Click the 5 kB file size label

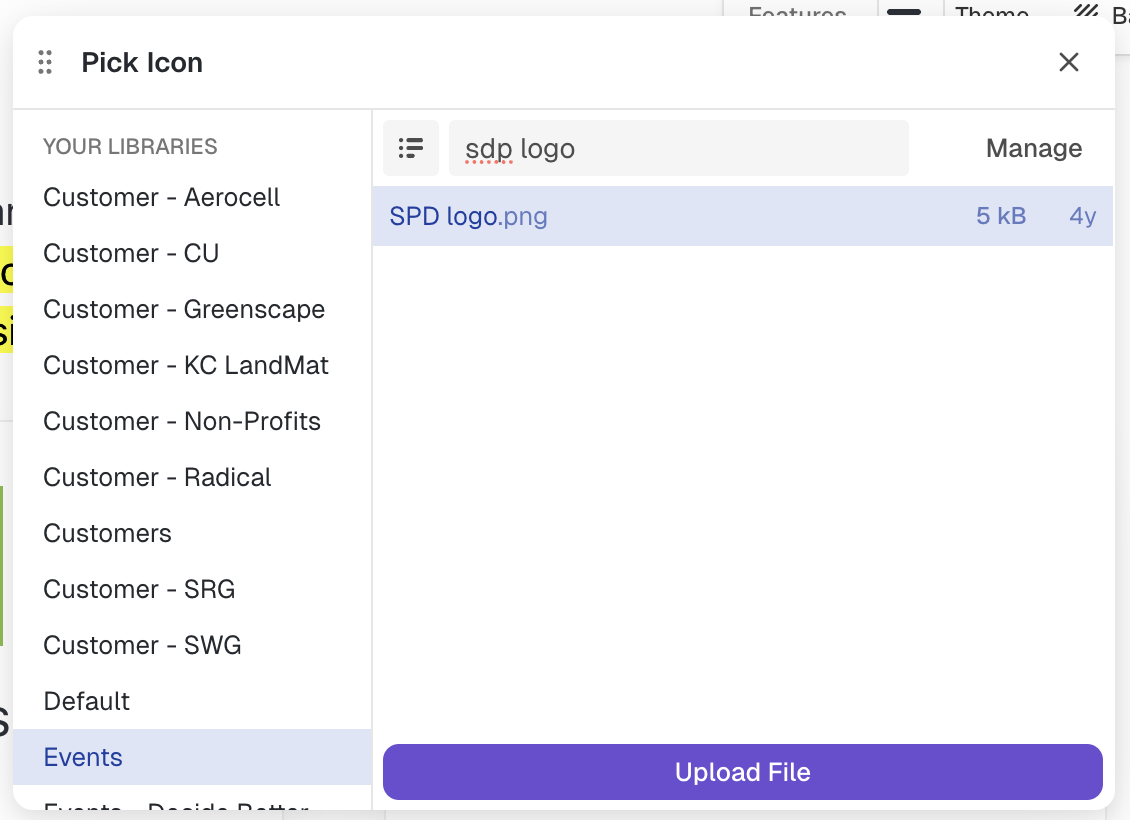coord(1001,216)
